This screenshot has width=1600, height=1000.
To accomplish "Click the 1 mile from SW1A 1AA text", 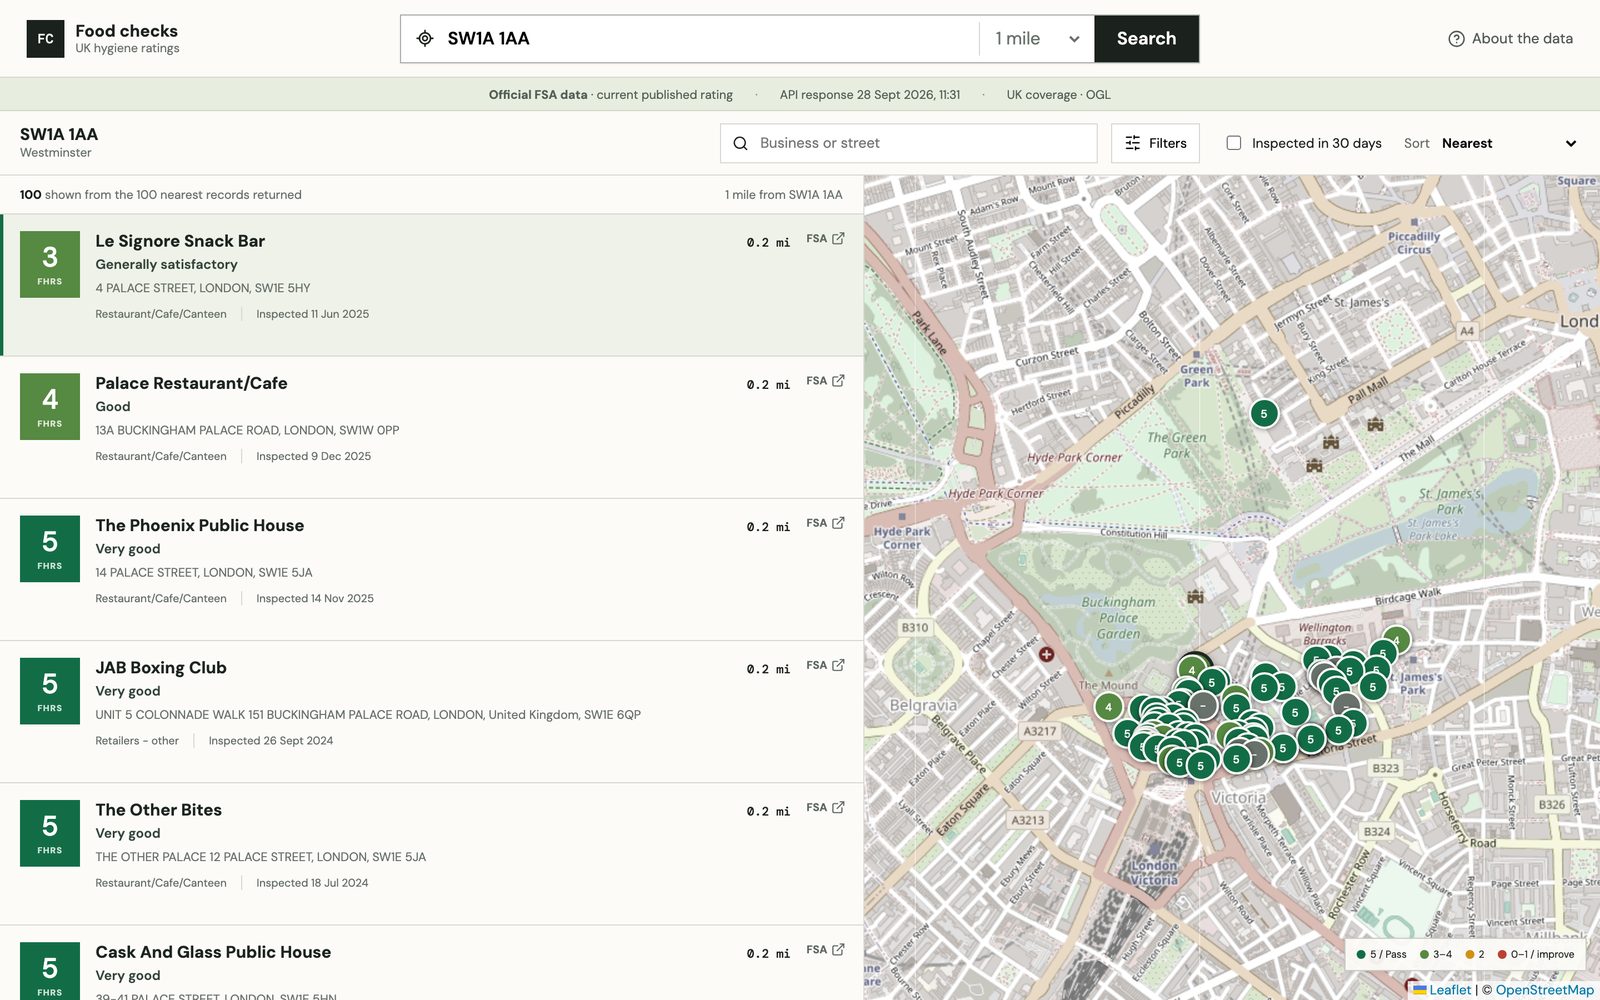I will [x=784, y=195].
